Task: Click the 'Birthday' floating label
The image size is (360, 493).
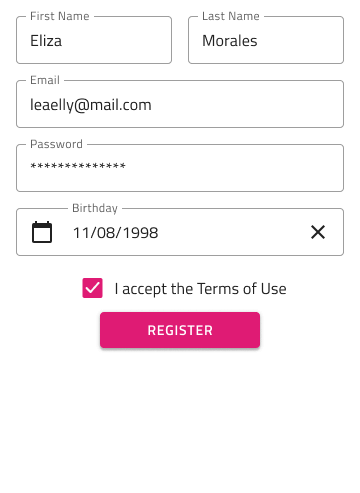Action: click(95, 208)
